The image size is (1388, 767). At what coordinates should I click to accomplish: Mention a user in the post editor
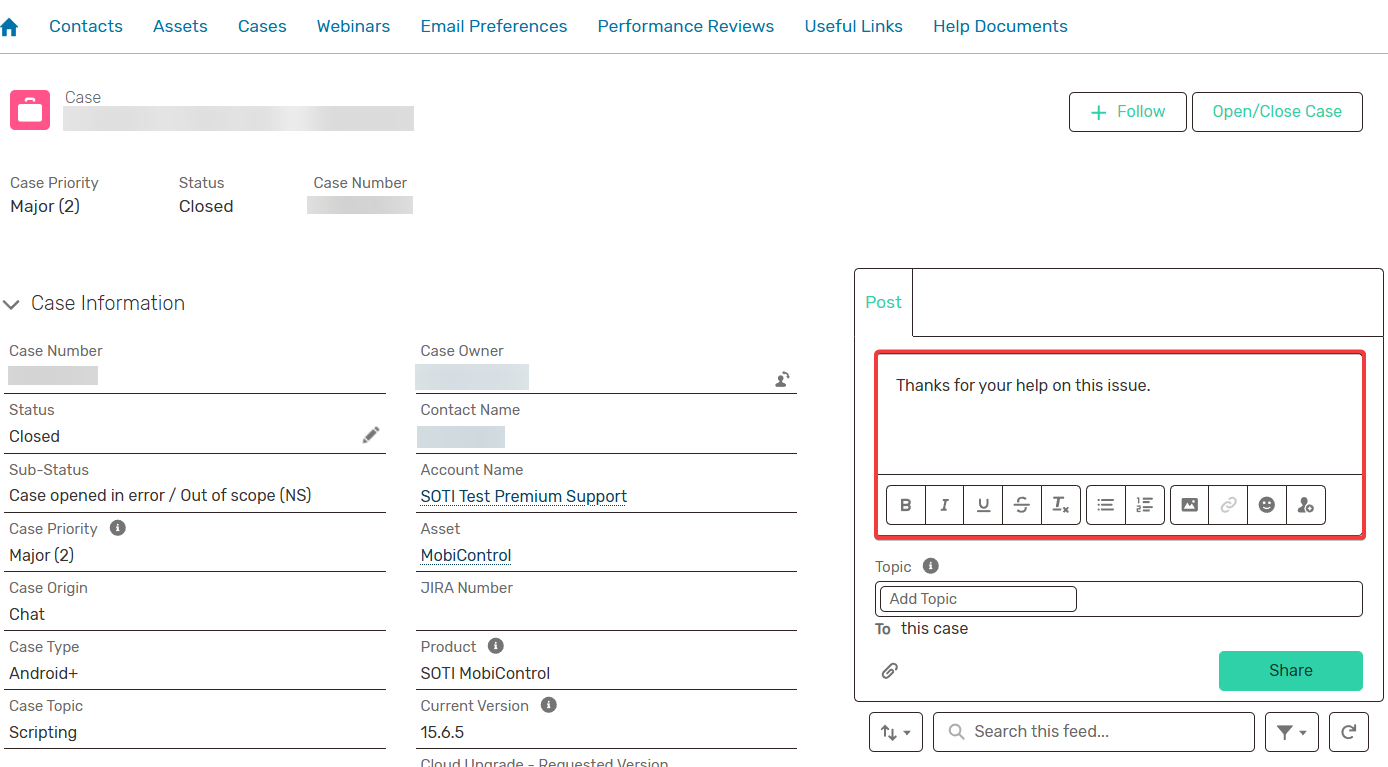click(x=1306, y=504)
